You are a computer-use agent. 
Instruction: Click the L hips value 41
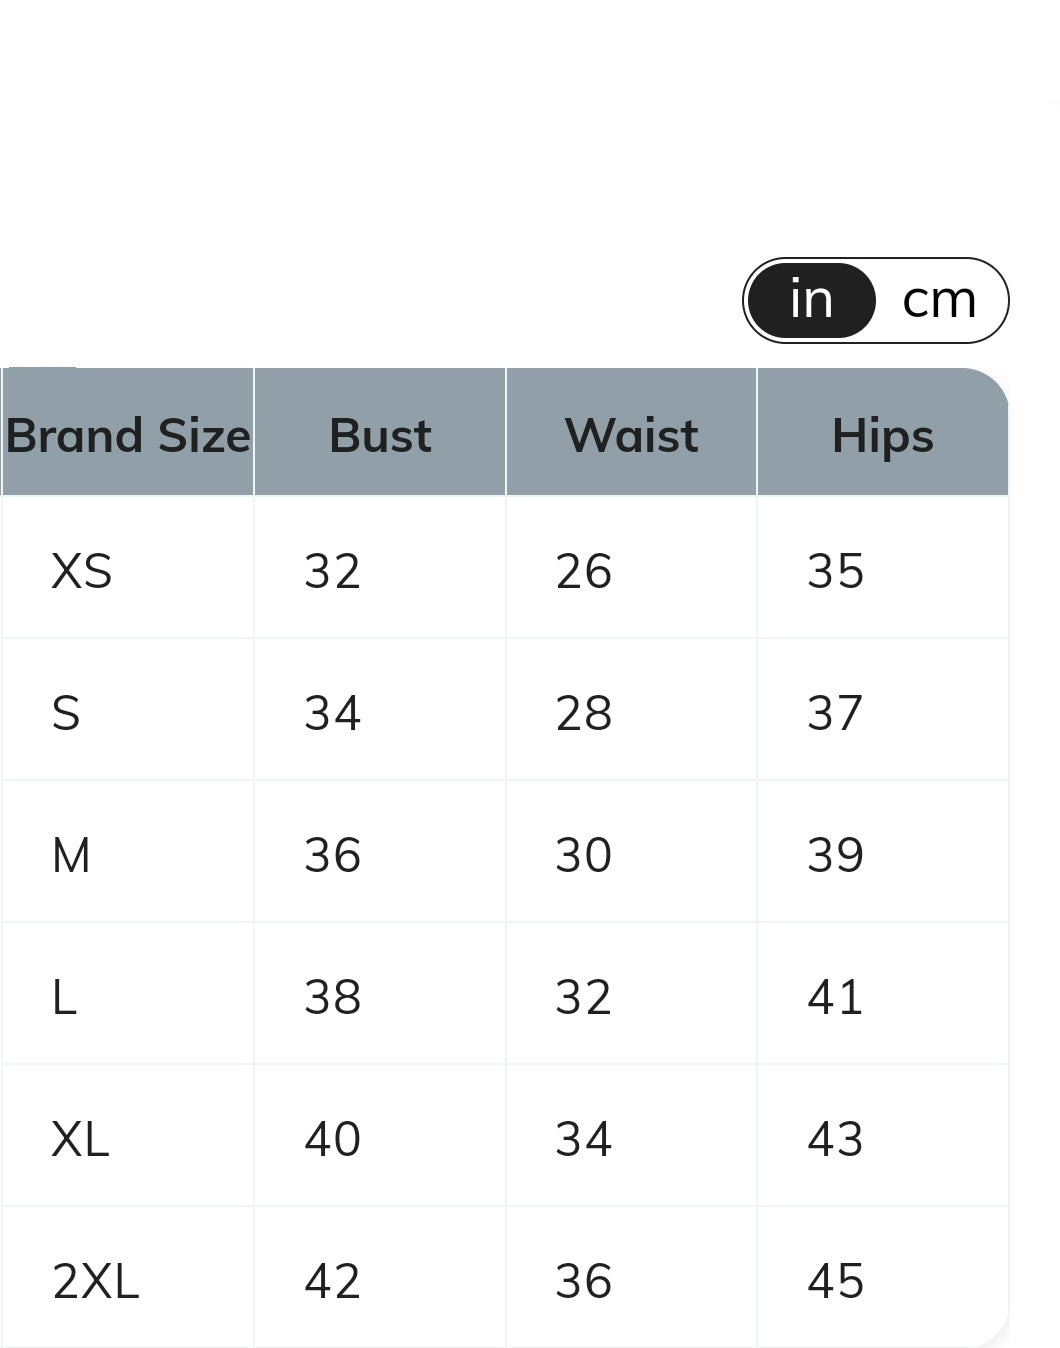pos(835,997)
